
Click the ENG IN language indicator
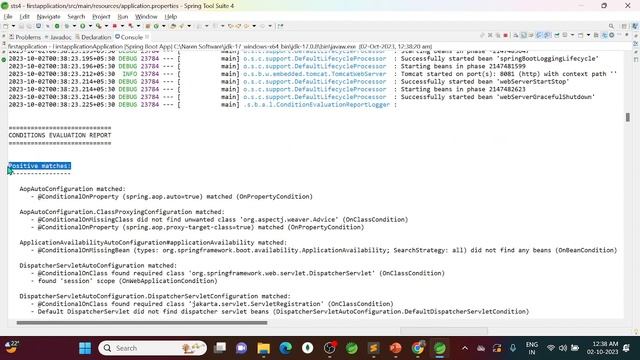[531, 348]
